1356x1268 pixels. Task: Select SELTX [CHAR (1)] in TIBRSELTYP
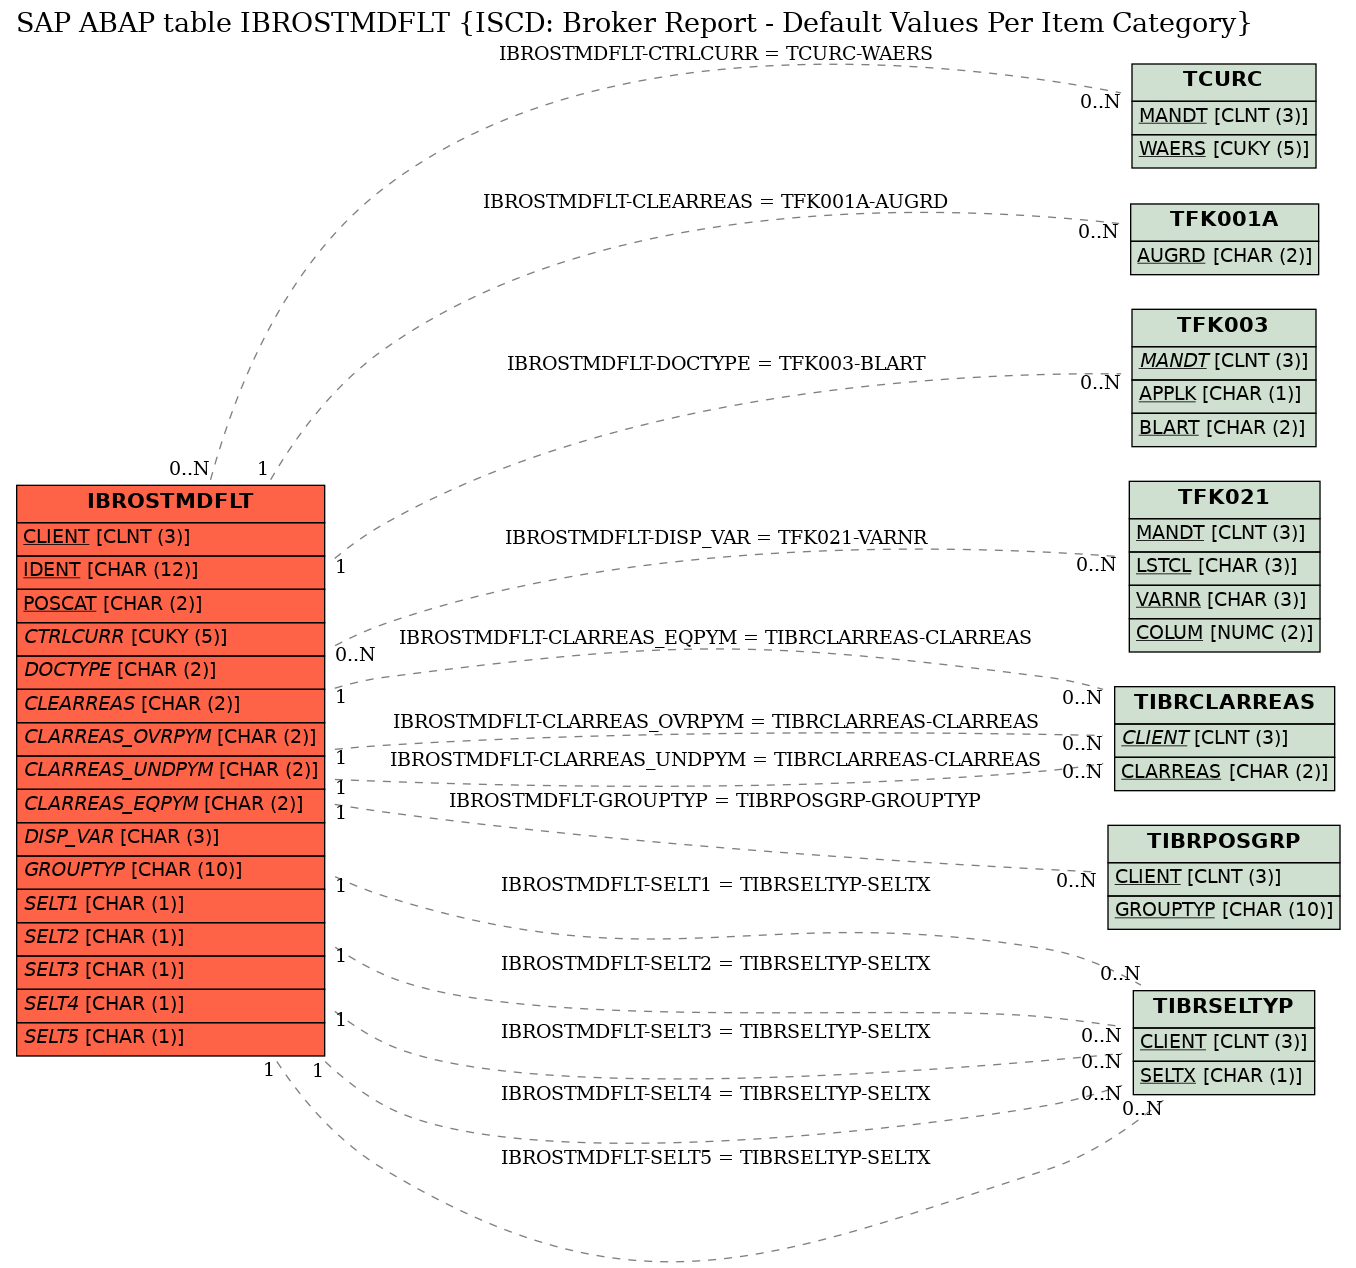pyautogui.click(x=1223, y=1077)
